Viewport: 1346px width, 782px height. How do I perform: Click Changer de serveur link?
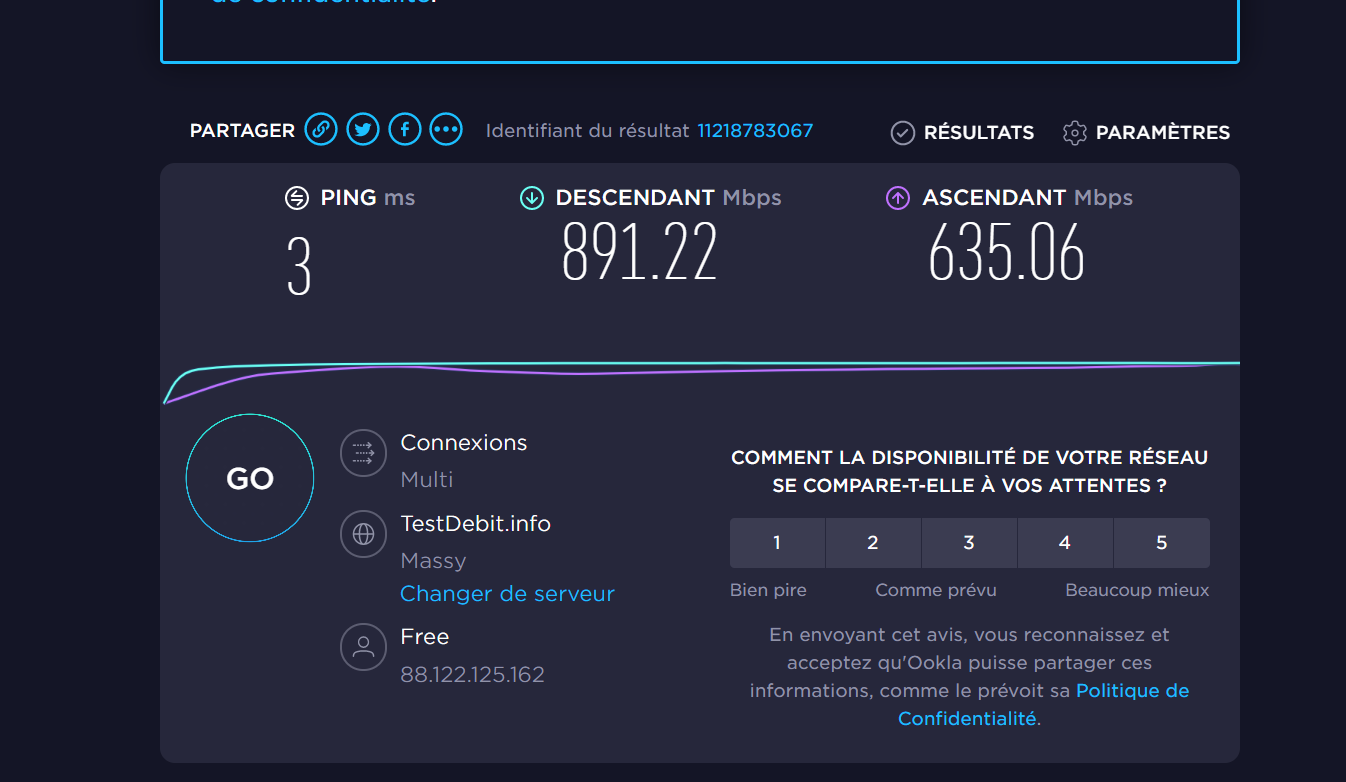pos(507,594)
